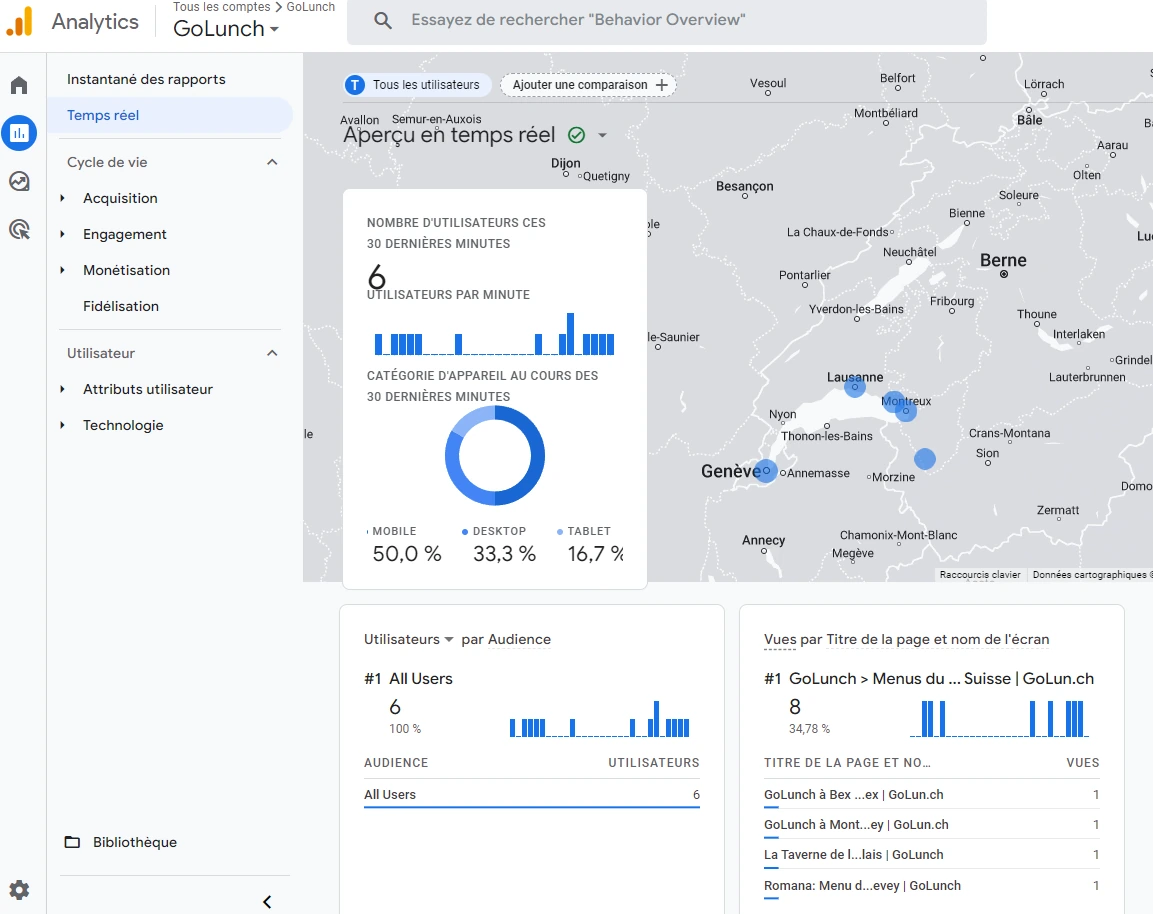This screenshot has height=914, width=1153.
Task: Collapse the Cycle de vie section
Action: pyautogui.click(x=272, y=163)
